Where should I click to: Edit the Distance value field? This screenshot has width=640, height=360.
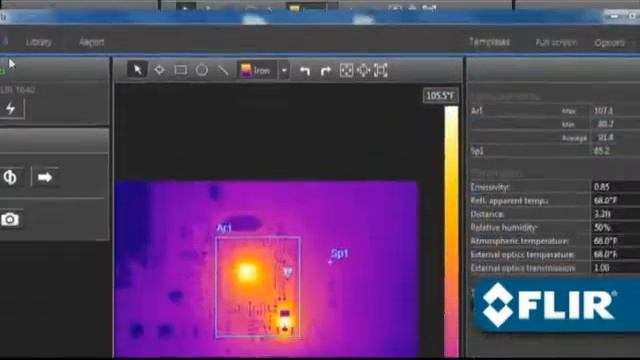point(616,214)
